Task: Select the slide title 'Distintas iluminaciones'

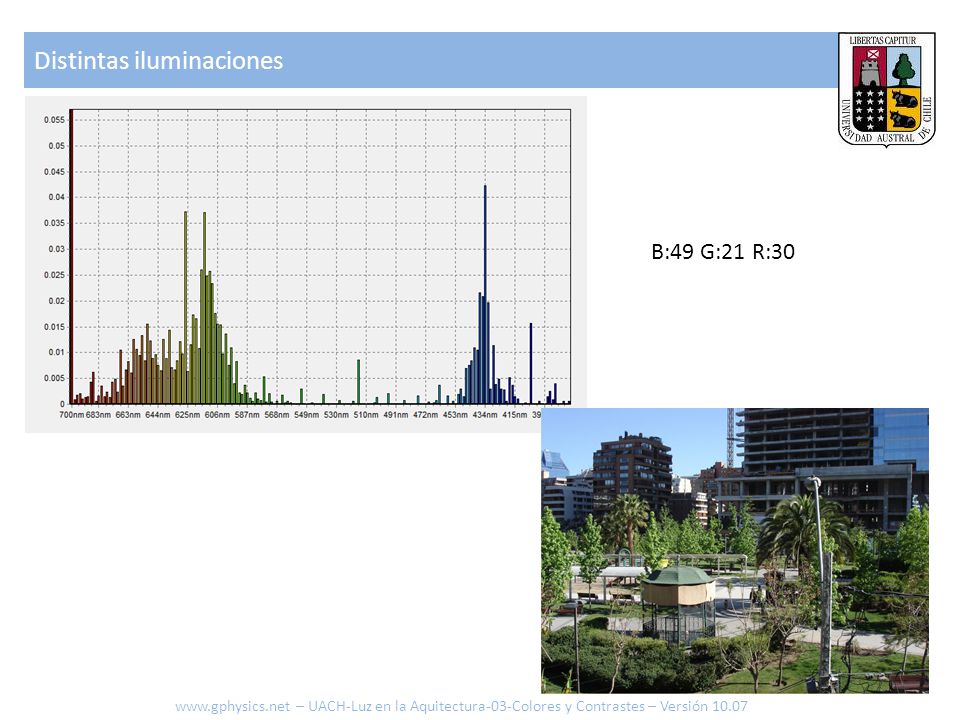Action: [159, 61]
